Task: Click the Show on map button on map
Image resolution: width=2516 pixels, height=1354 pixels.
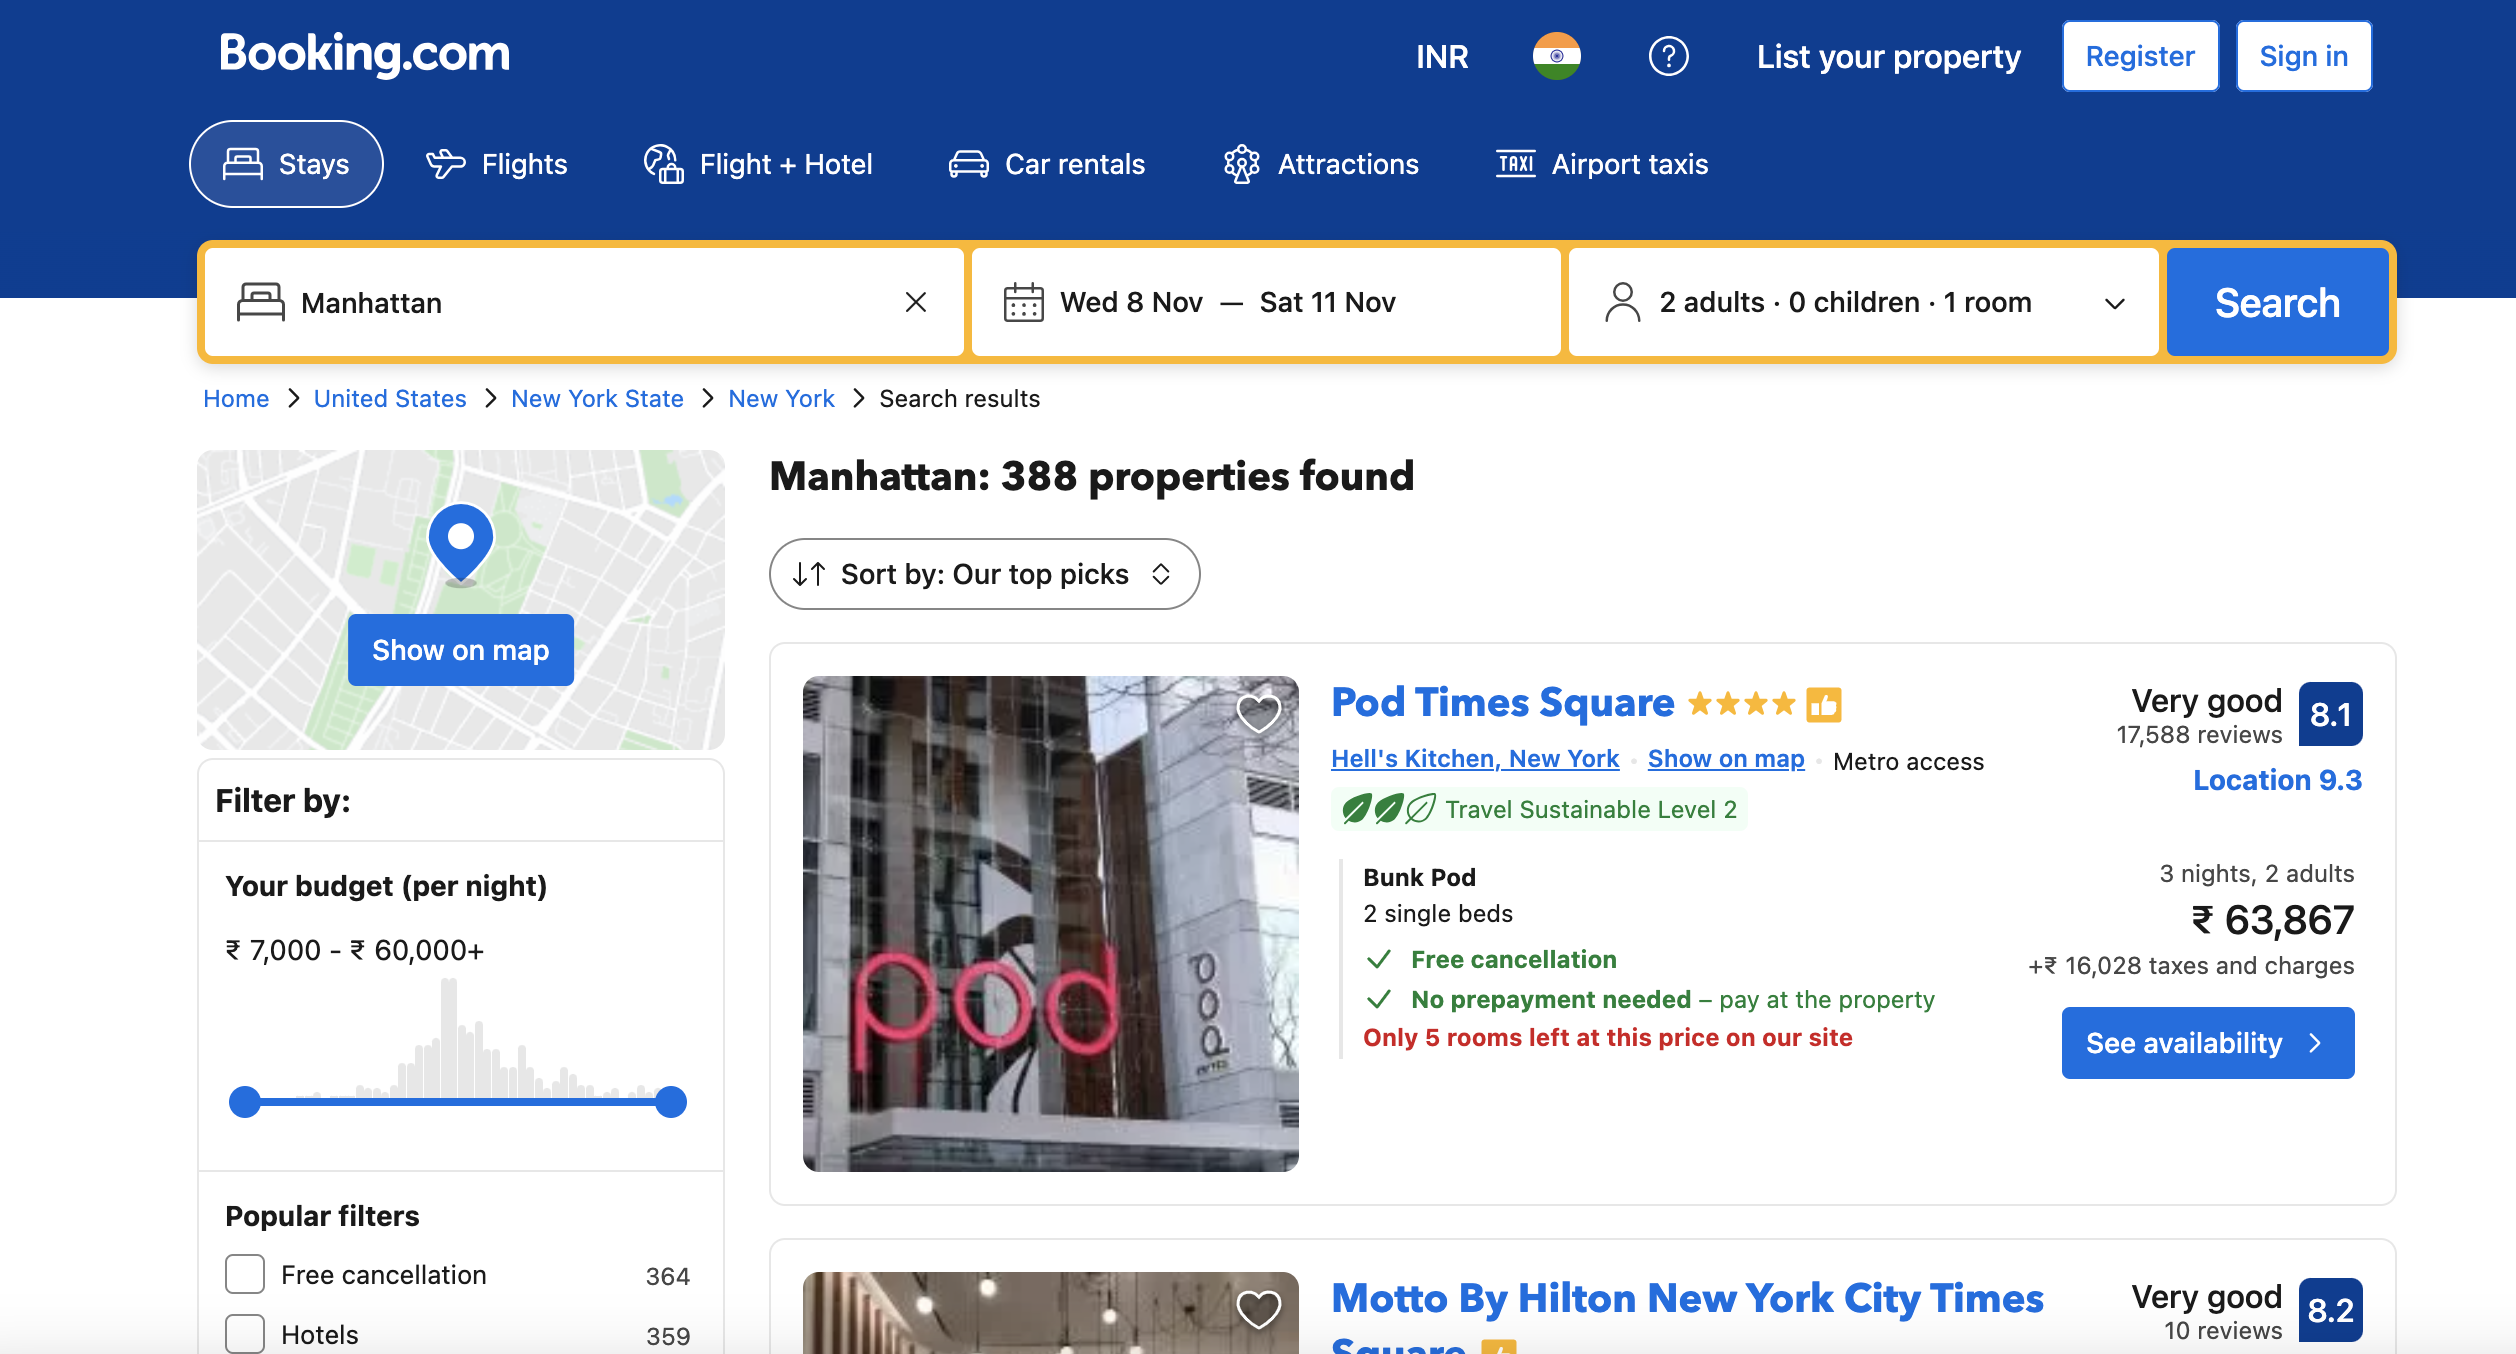Action: pos(461,650)
